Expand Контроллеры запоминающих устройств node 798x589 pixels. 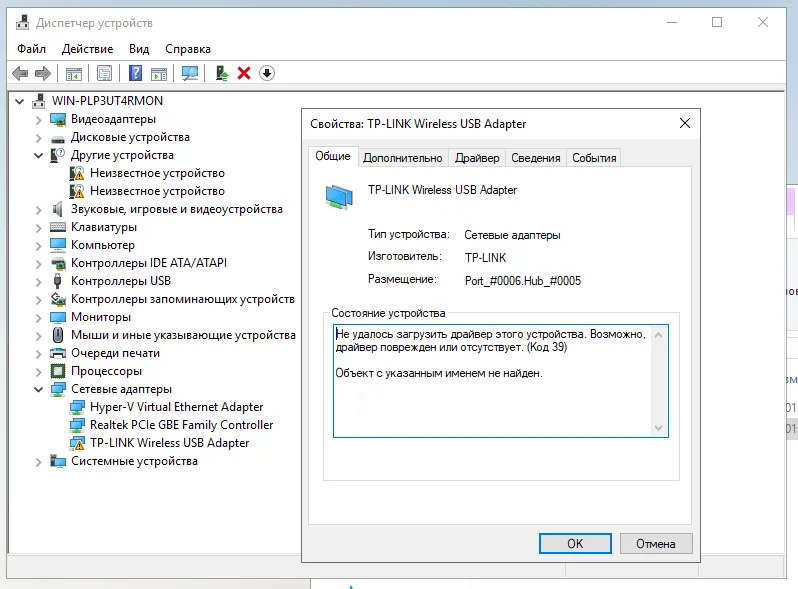(x=39, y=299)
